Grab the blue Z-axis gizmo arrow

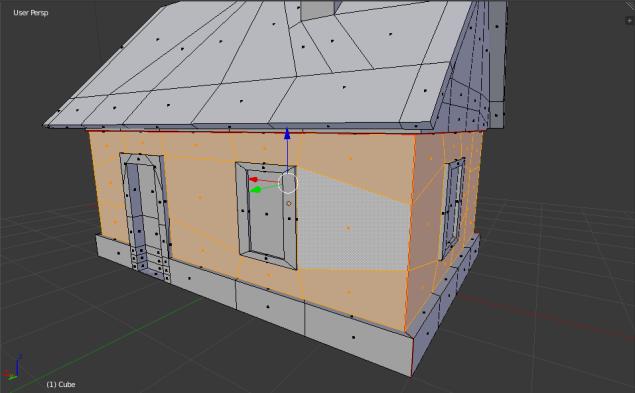[x=287, y=134]
